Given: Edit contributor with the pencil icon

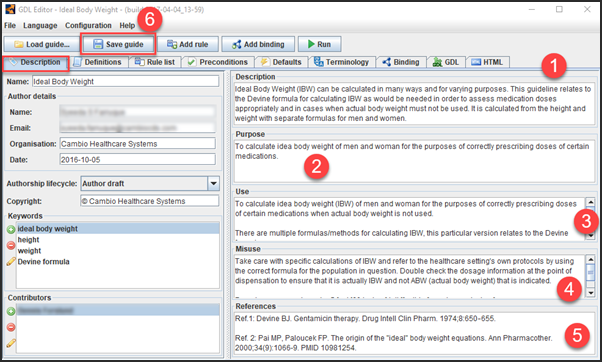Looking at the screenshot, I should [x=11, y=343].
